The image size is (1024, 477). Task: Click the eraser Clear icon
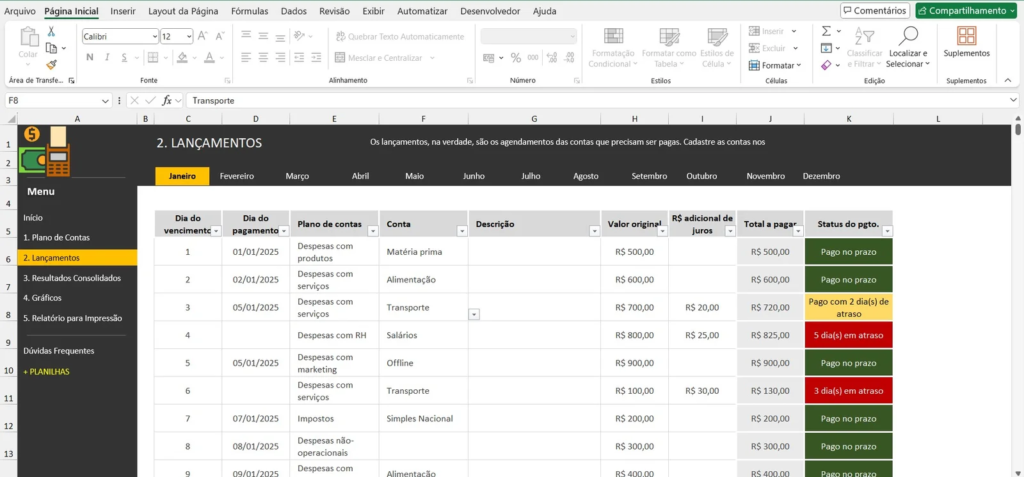tap(826, 65)
